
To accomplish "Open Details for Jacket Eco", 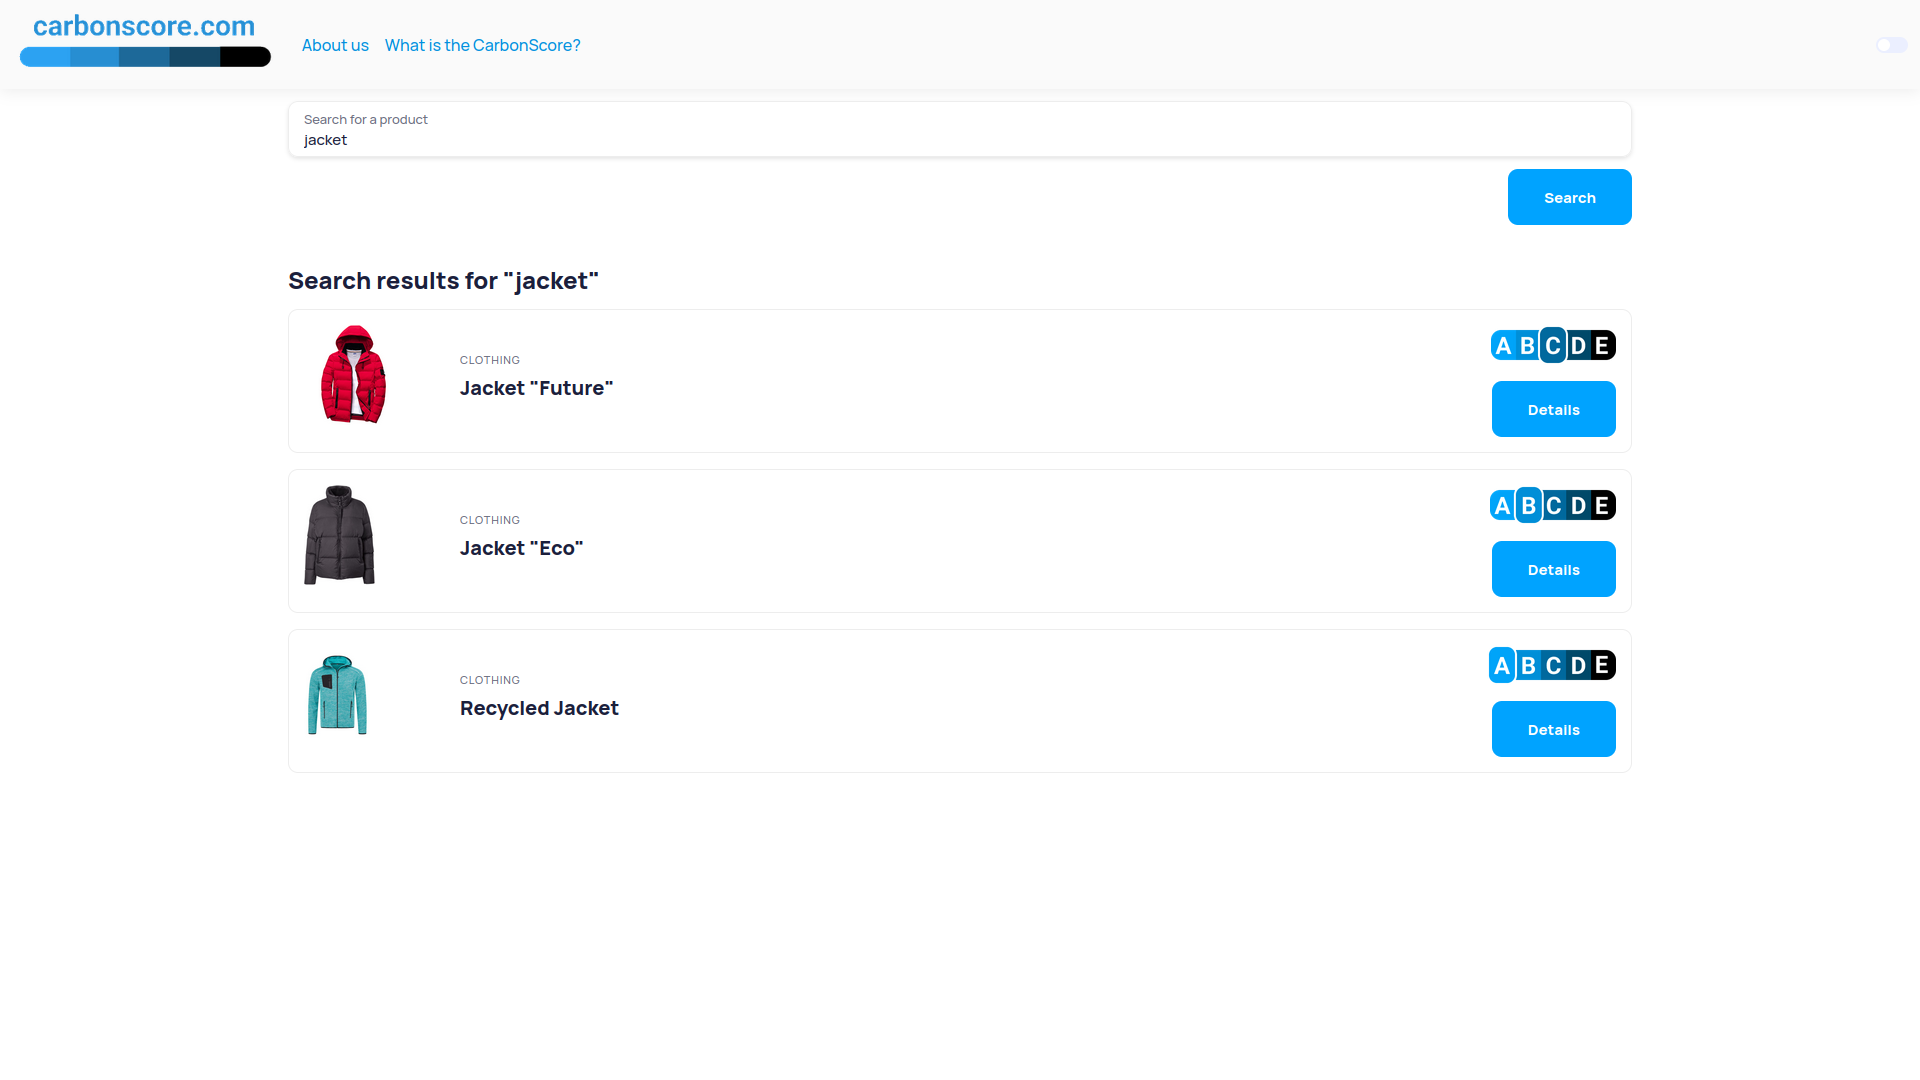I will coord(1553,569).
